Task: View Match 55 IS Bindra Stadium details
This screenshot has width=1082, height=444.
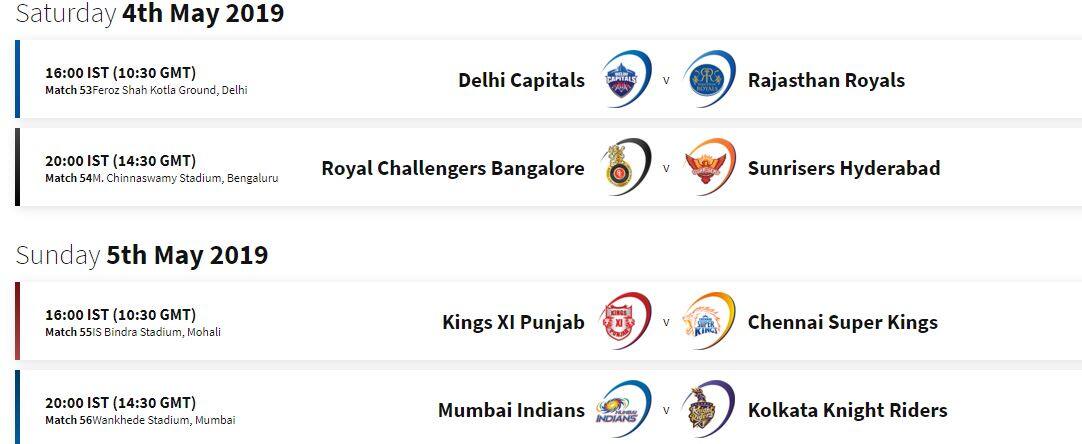Action: click(133, 332)
